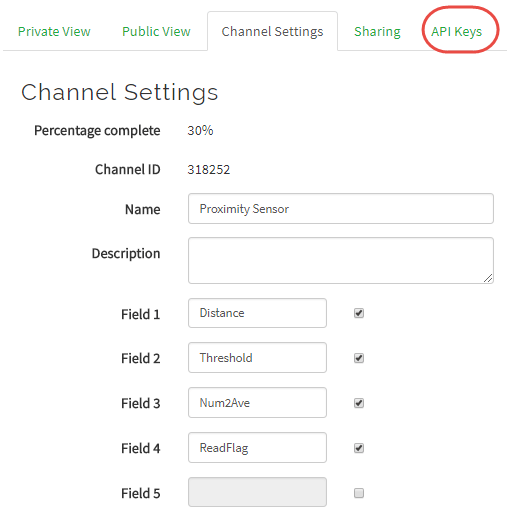
Task: Switch to the Private View tab
Action: pyautogui.click(x=54, y=32)
